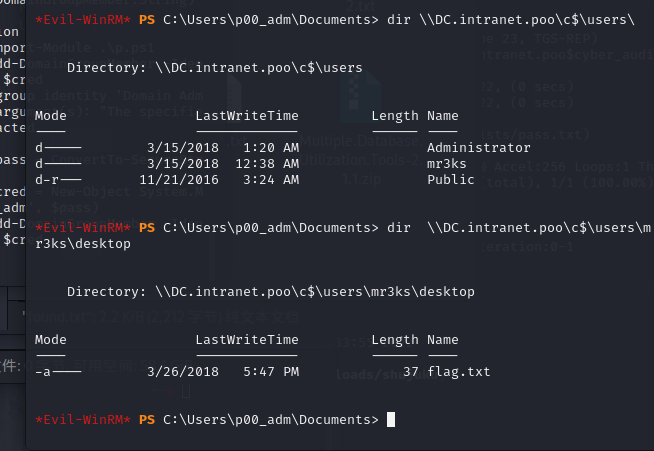Viewport: 654px width, 451px height.
Task: Click the orange PS label in bottom prompt
Action: (147, 420)
